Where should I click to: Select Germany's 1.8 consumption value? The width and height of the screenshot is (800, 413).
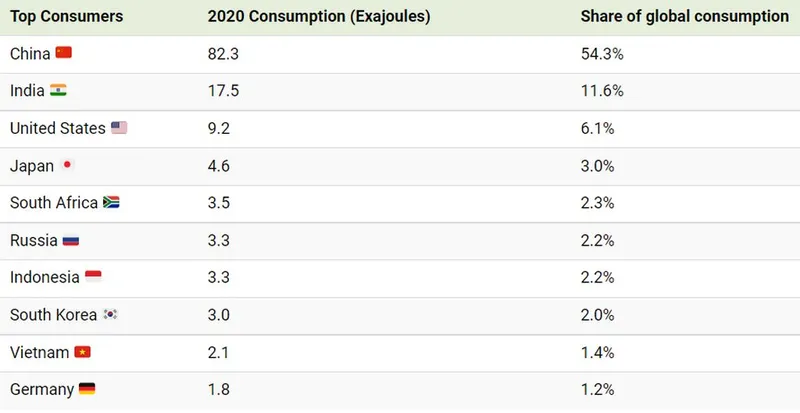(x=218, y=389)
